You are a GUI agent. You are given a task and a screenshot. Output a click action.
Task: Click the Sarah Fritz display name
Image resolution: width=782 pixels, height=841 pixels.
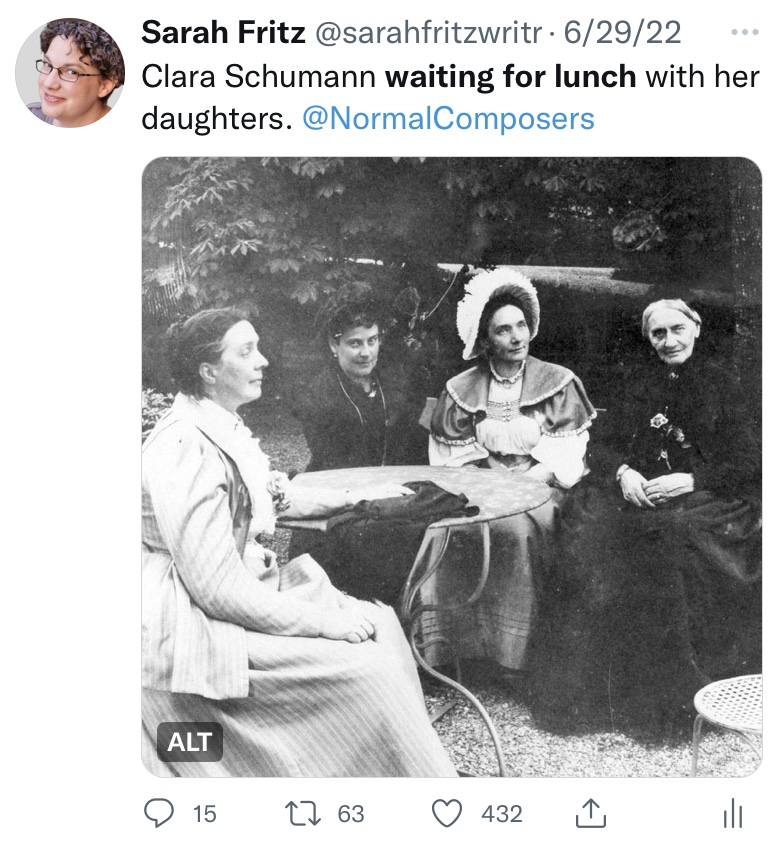click(223, 33)
